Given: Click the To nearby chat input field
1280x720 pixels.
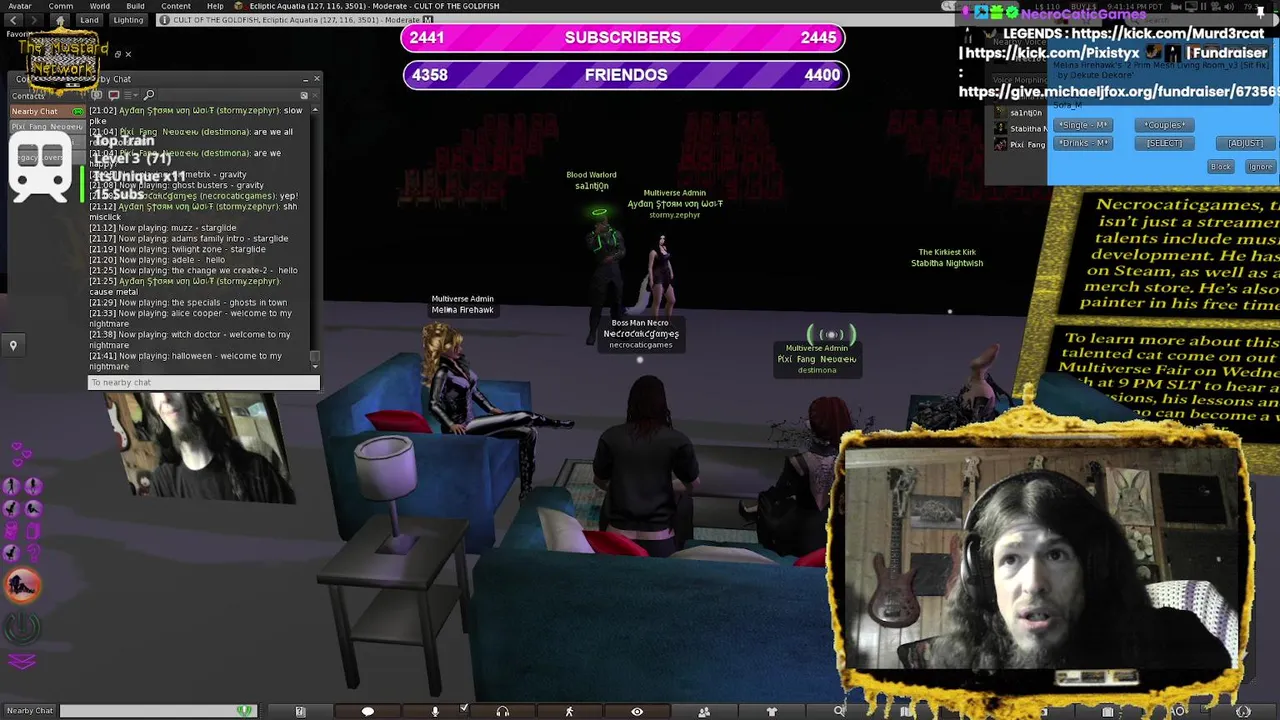Looking at the screenshot, I should point(203,382).
